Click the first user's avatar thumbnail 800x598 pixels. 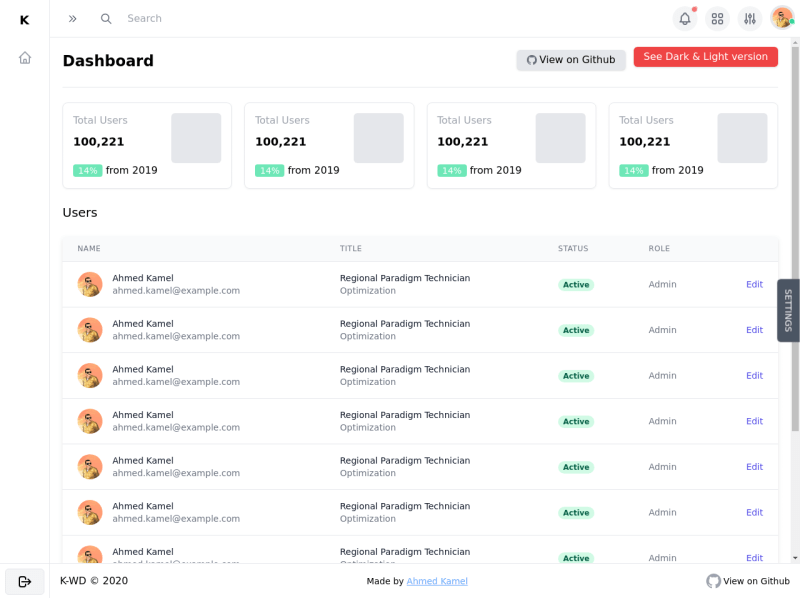tap(90, 284)
